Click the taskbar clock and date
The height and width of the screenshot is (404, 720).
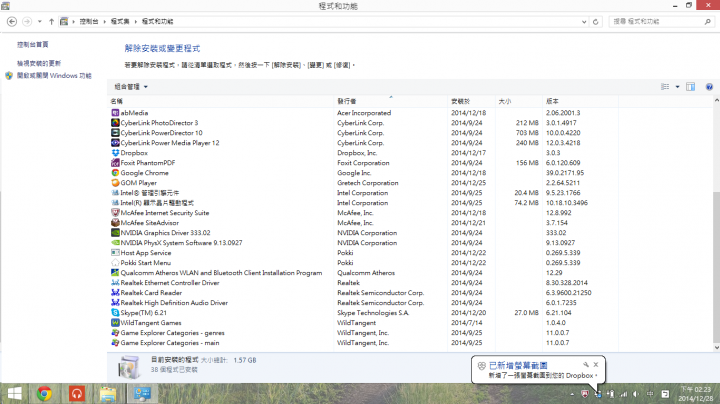(695, 394)
